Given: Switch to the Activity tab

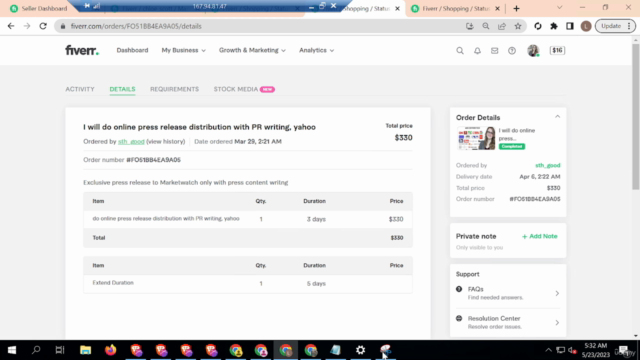Looking at the screenshot, I should pyautogui.click(x=80, y=89).
